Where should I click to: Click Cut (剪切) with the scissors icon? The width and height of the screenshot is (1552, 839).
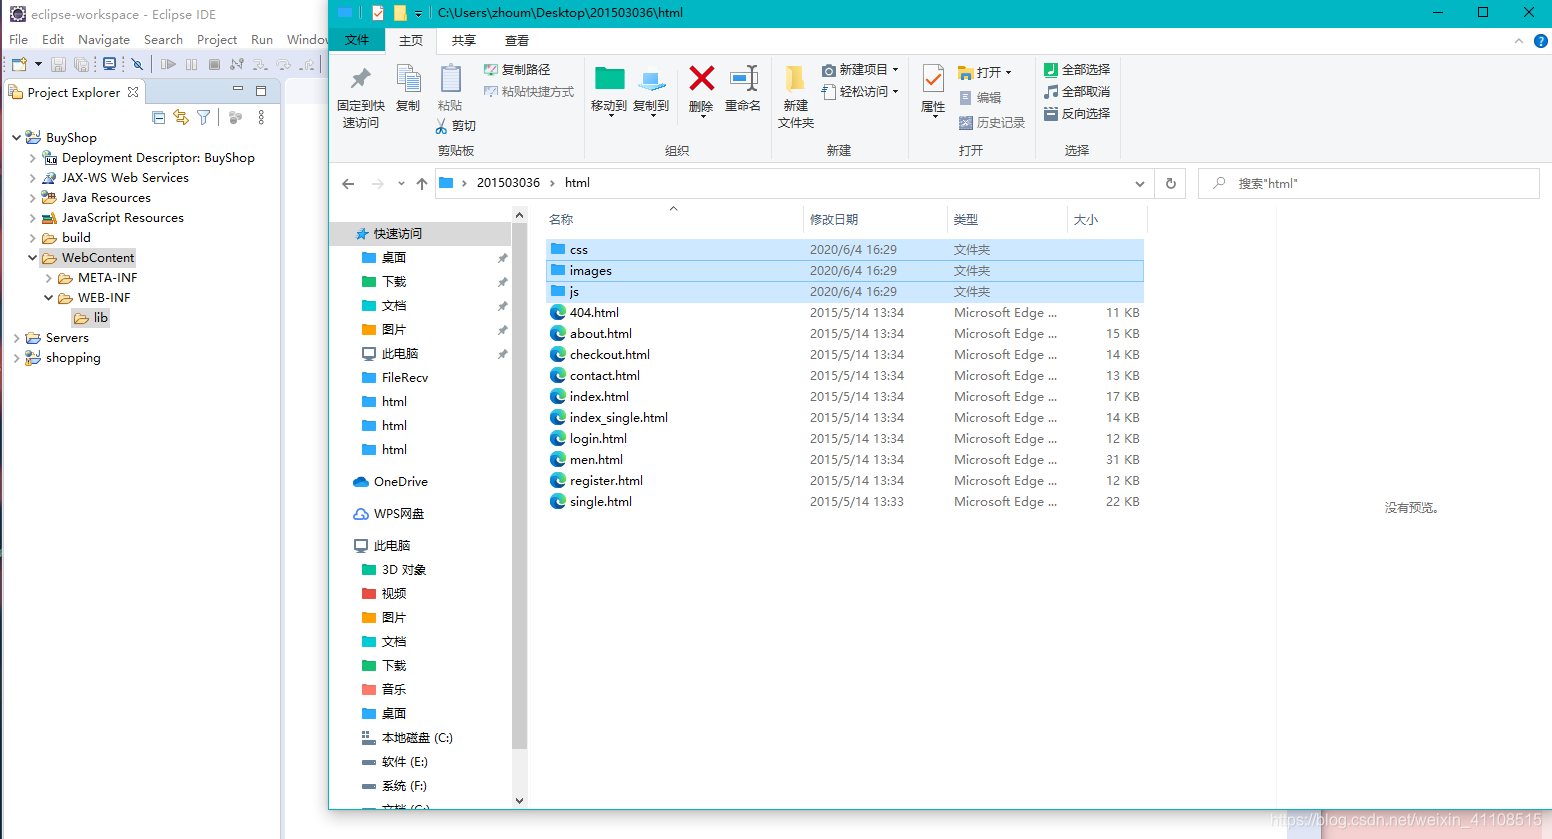(x=456, y=126)
